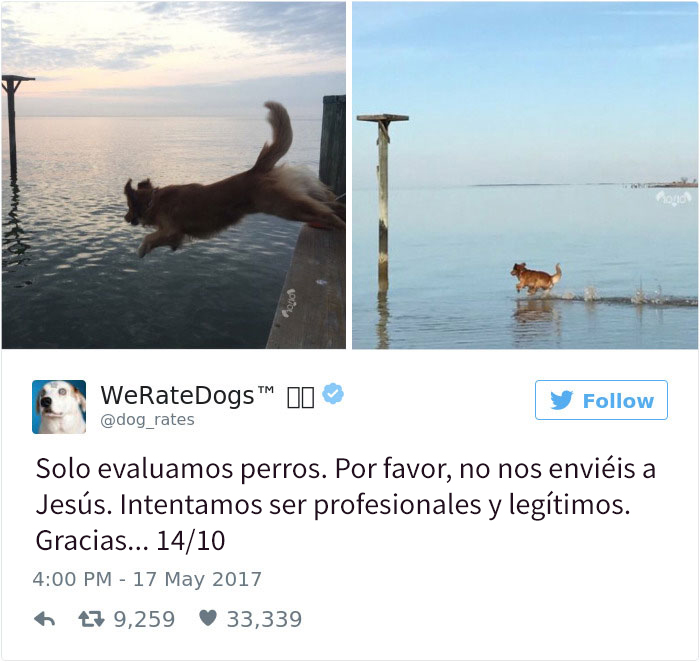The height and width of the screenshot is (662, 700).
Task: Like the tweet with the heart icon
Action: 208,618
